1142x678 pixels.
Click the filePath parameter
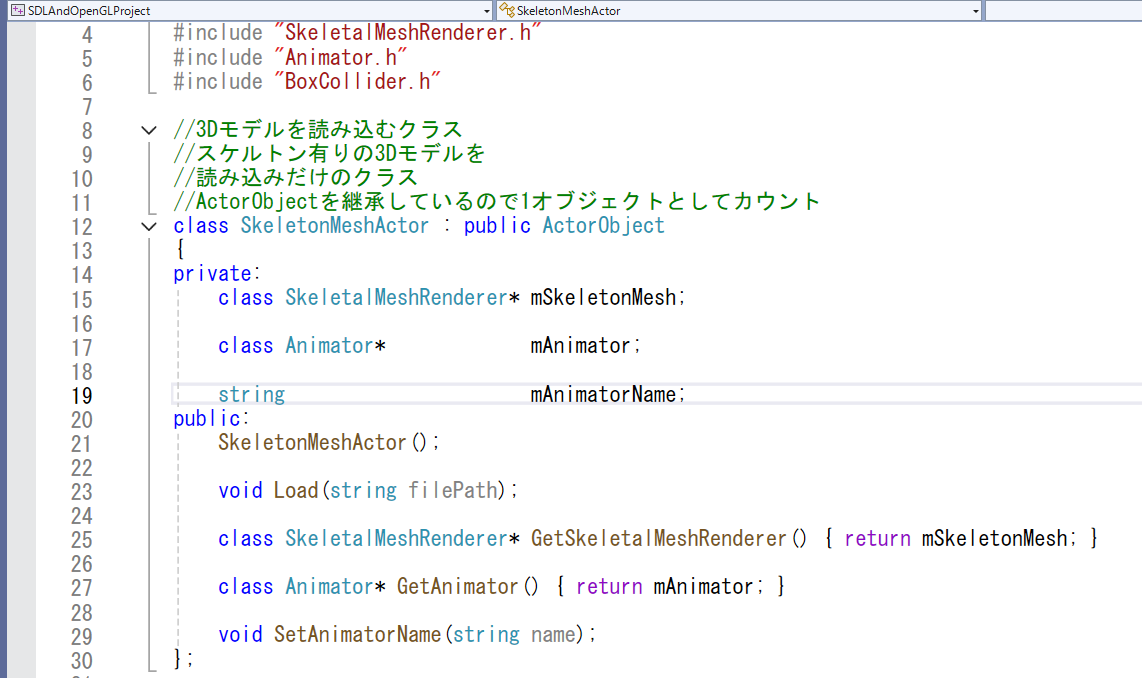point(452,490)
